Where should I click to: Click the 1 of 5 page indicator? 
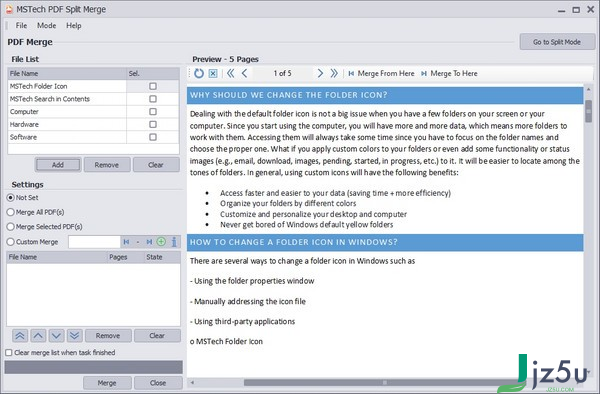(x=282, y=73)
